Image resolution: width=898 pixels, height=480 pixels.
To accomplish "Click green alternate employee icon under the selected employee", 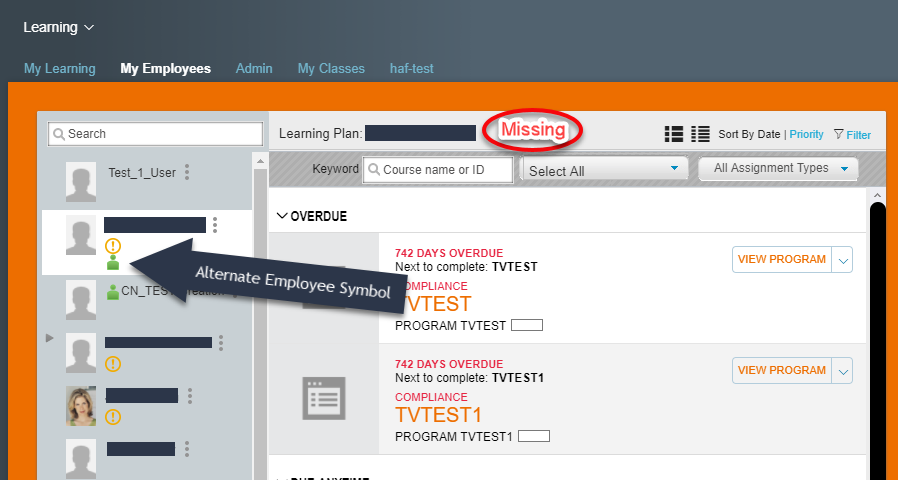I will pos(113,263).
